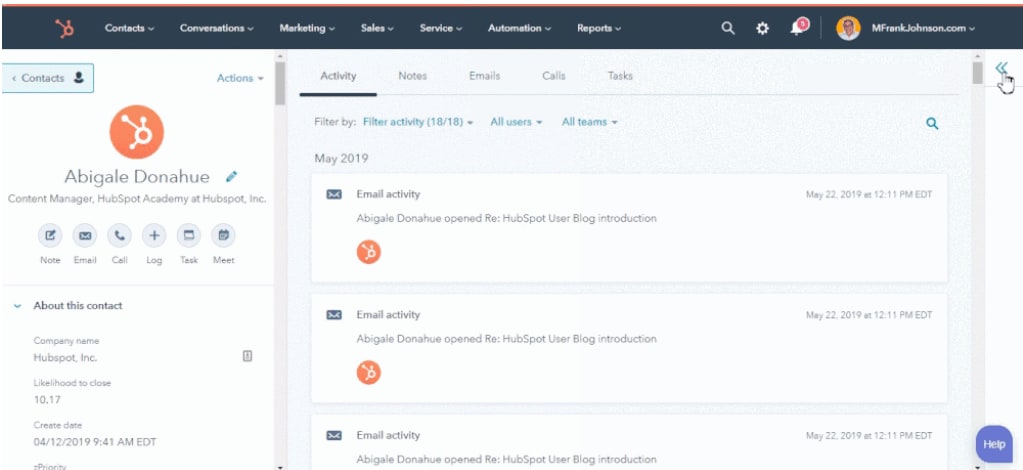Click the user avatar photo in navbar
Image resolution: width=1023 pixels, height=470 pixels.
[x=848, y=28]
